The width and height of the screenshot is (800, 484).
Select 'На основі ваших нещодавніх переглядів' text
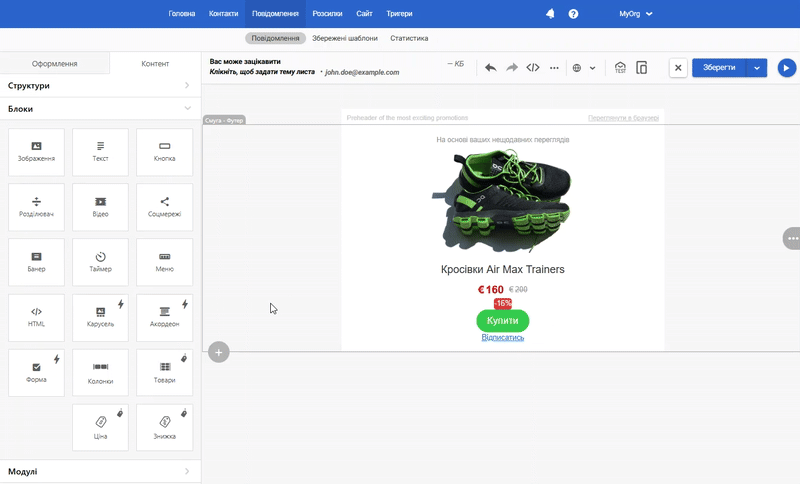coord(503,139)
